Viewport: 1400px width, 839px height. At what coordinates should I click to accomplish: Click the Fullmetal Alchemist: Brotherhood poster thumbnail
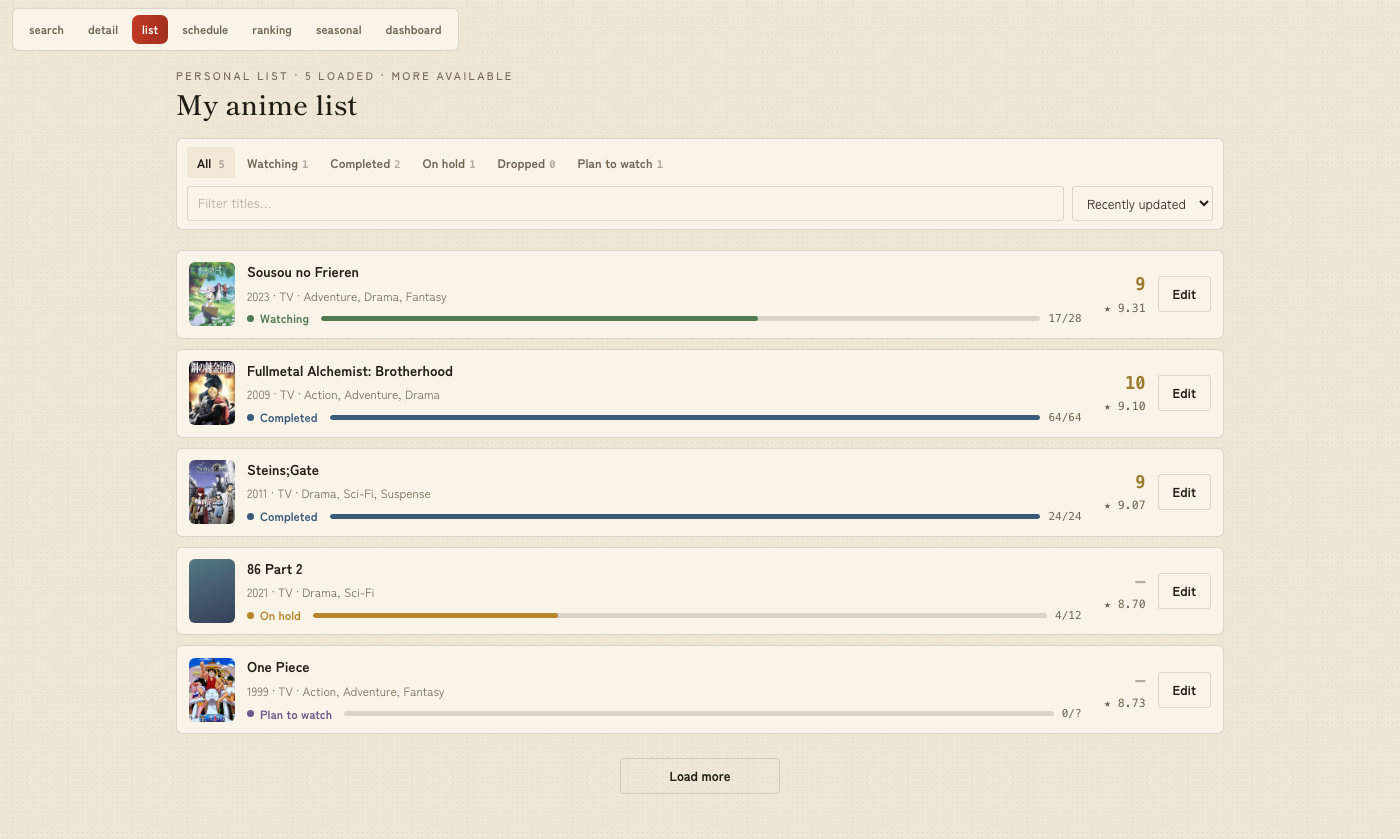212,393
